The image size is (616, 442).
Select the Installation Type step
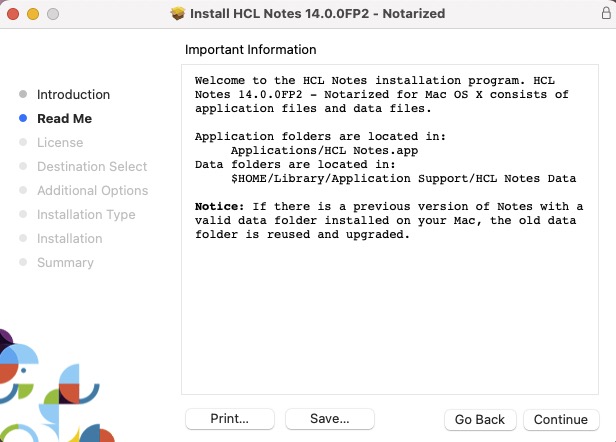click(x=86, y=214)
